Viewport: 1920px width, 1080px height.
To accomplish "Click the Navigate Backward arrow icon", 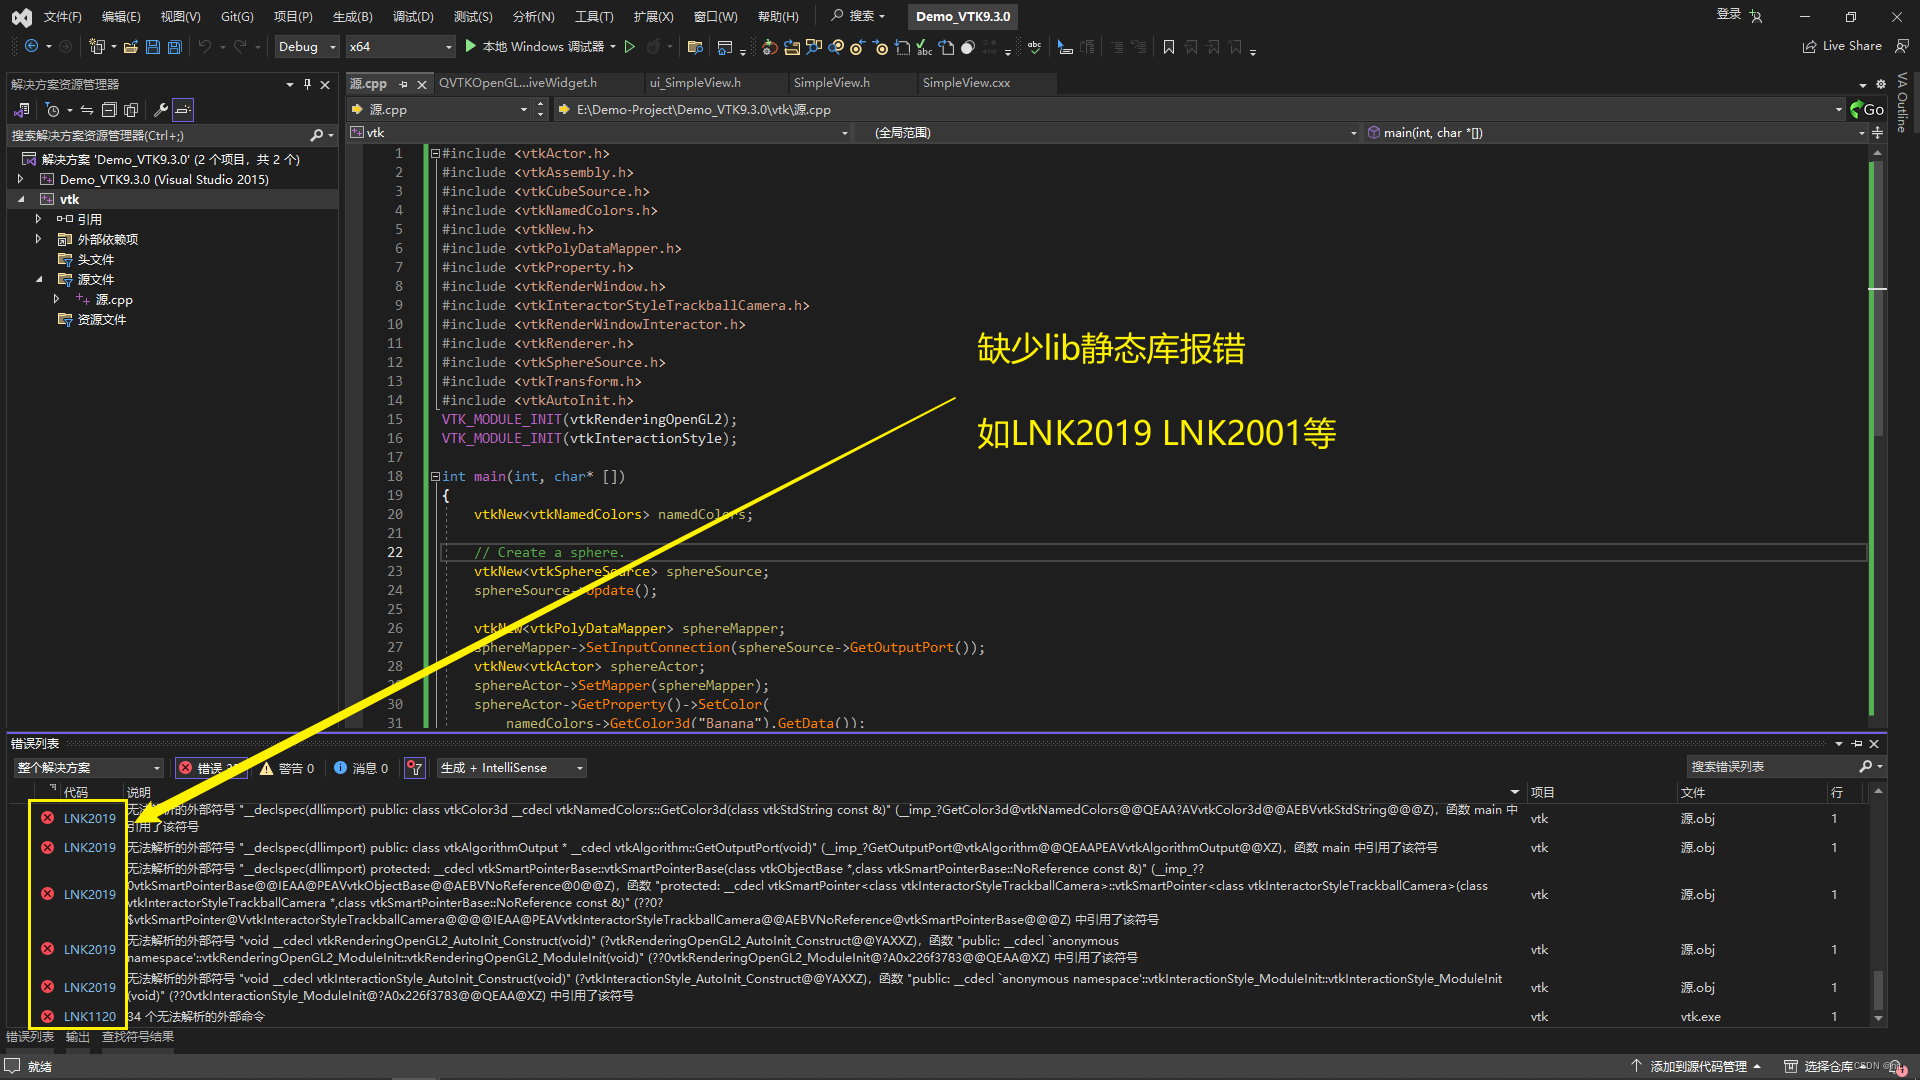I will click(x=31, y=46).
